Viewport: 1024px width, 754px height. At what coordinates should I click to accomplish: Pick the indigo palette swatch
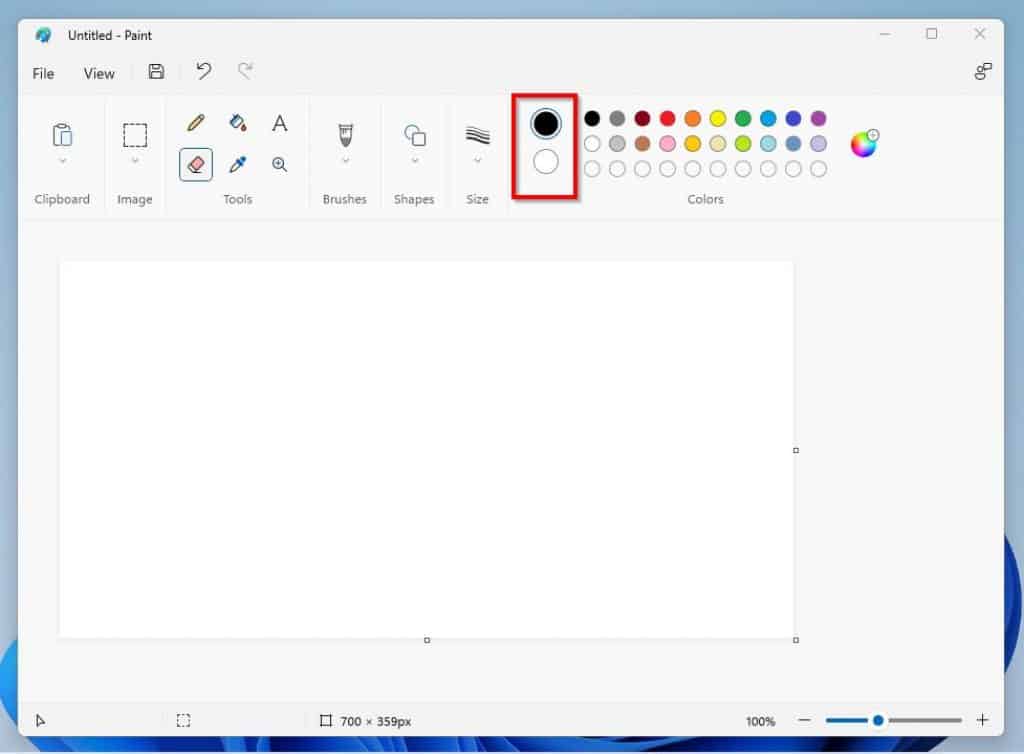793,118
